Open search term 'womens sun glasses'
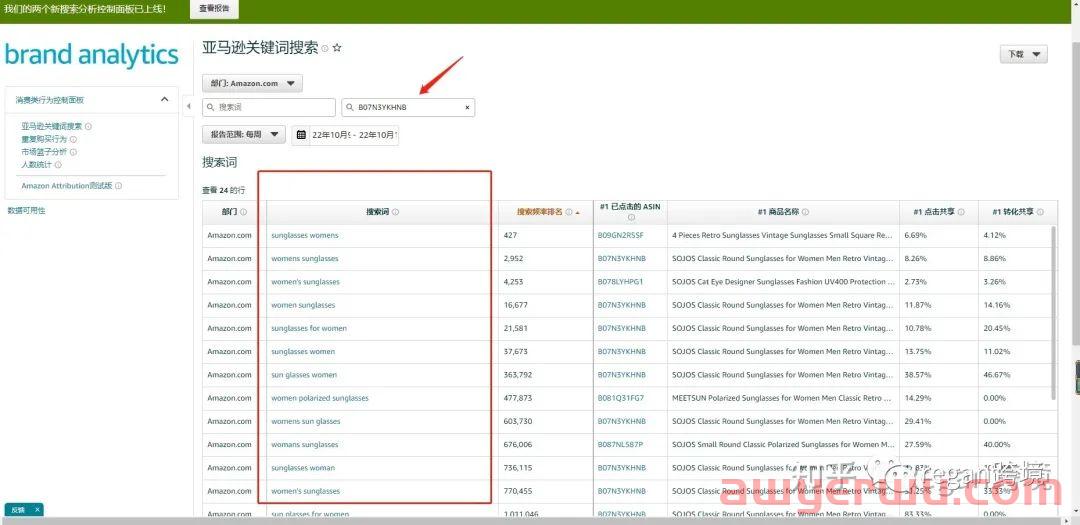1080x525 pixels. point(306,422)
